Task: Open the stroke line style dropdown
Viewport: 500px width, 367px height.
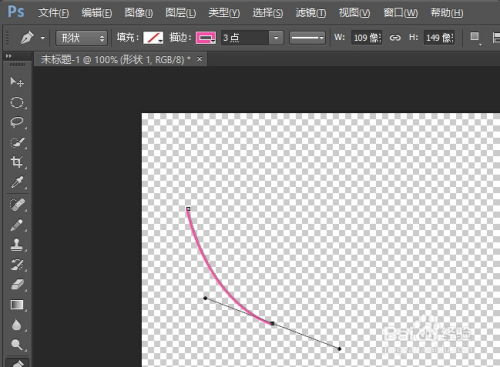Action: (x=307, y=38)
